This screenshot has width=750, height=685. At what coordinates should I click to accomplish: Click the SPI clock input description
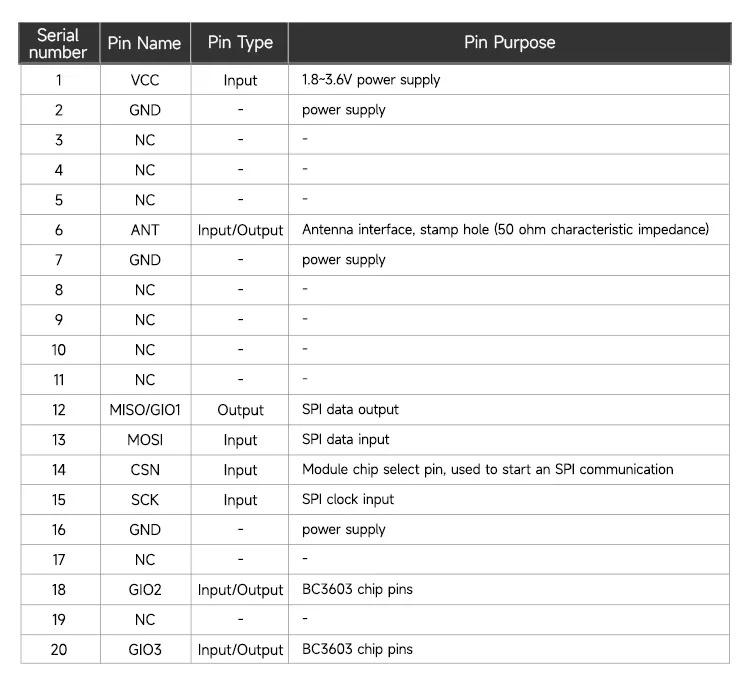click(348, 500)
